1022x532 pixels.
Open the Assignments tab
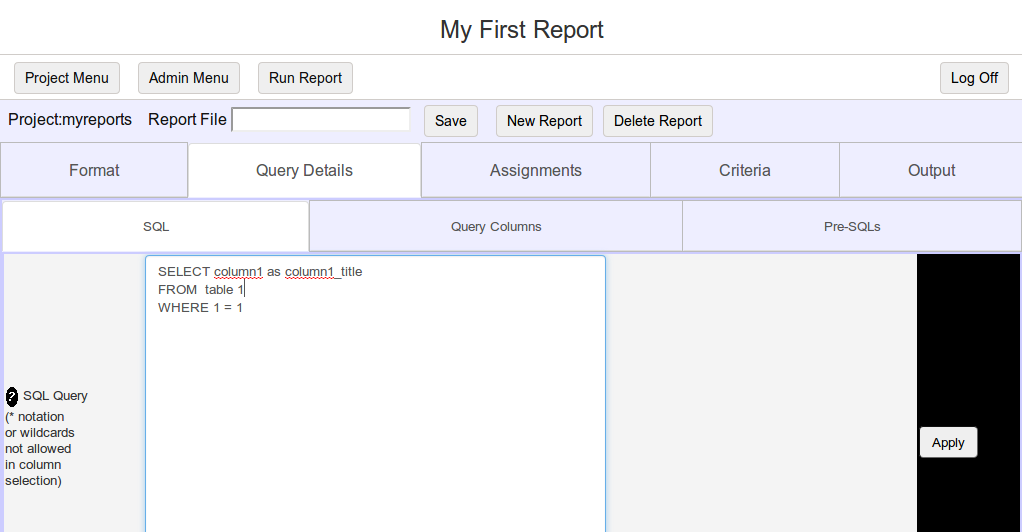[x=536, y=170]
